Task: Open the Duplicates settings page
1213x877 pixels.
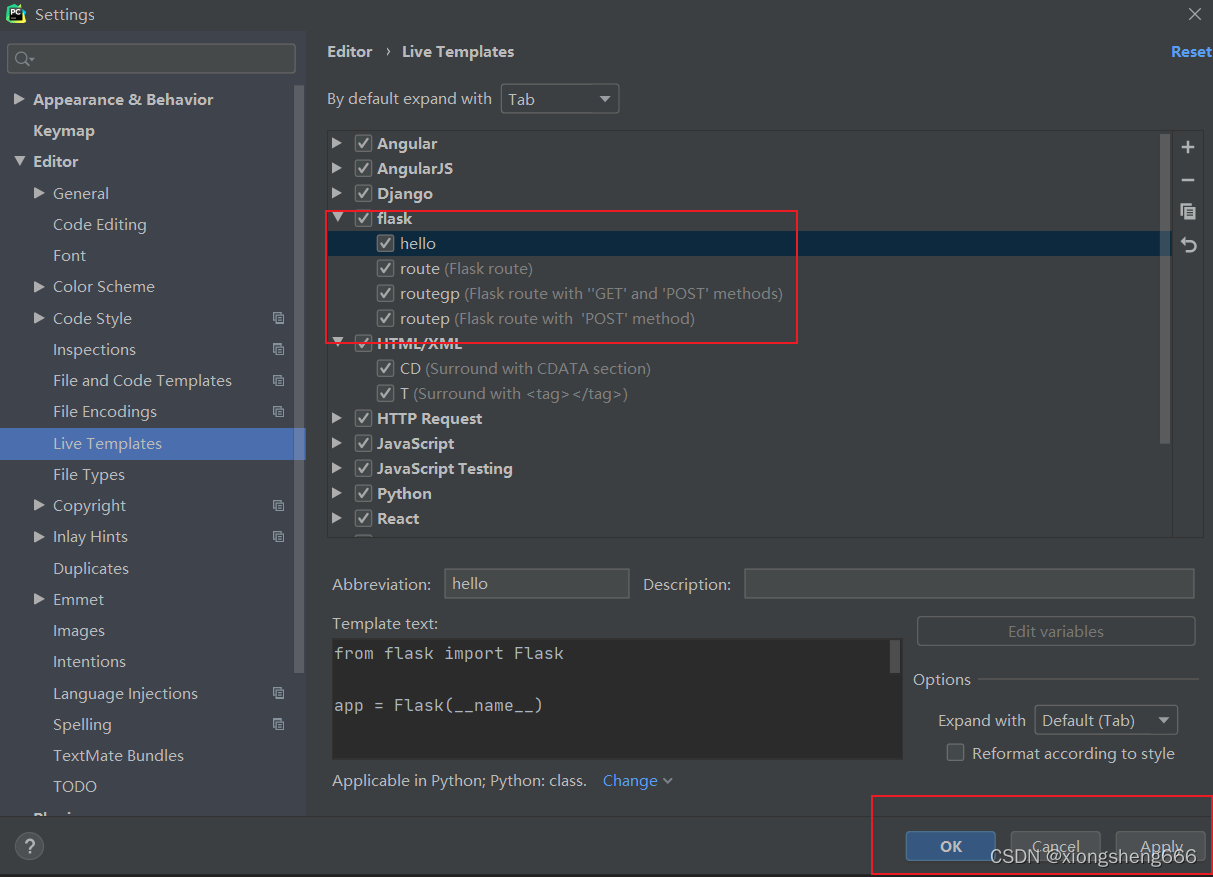Action: [91, 568]
